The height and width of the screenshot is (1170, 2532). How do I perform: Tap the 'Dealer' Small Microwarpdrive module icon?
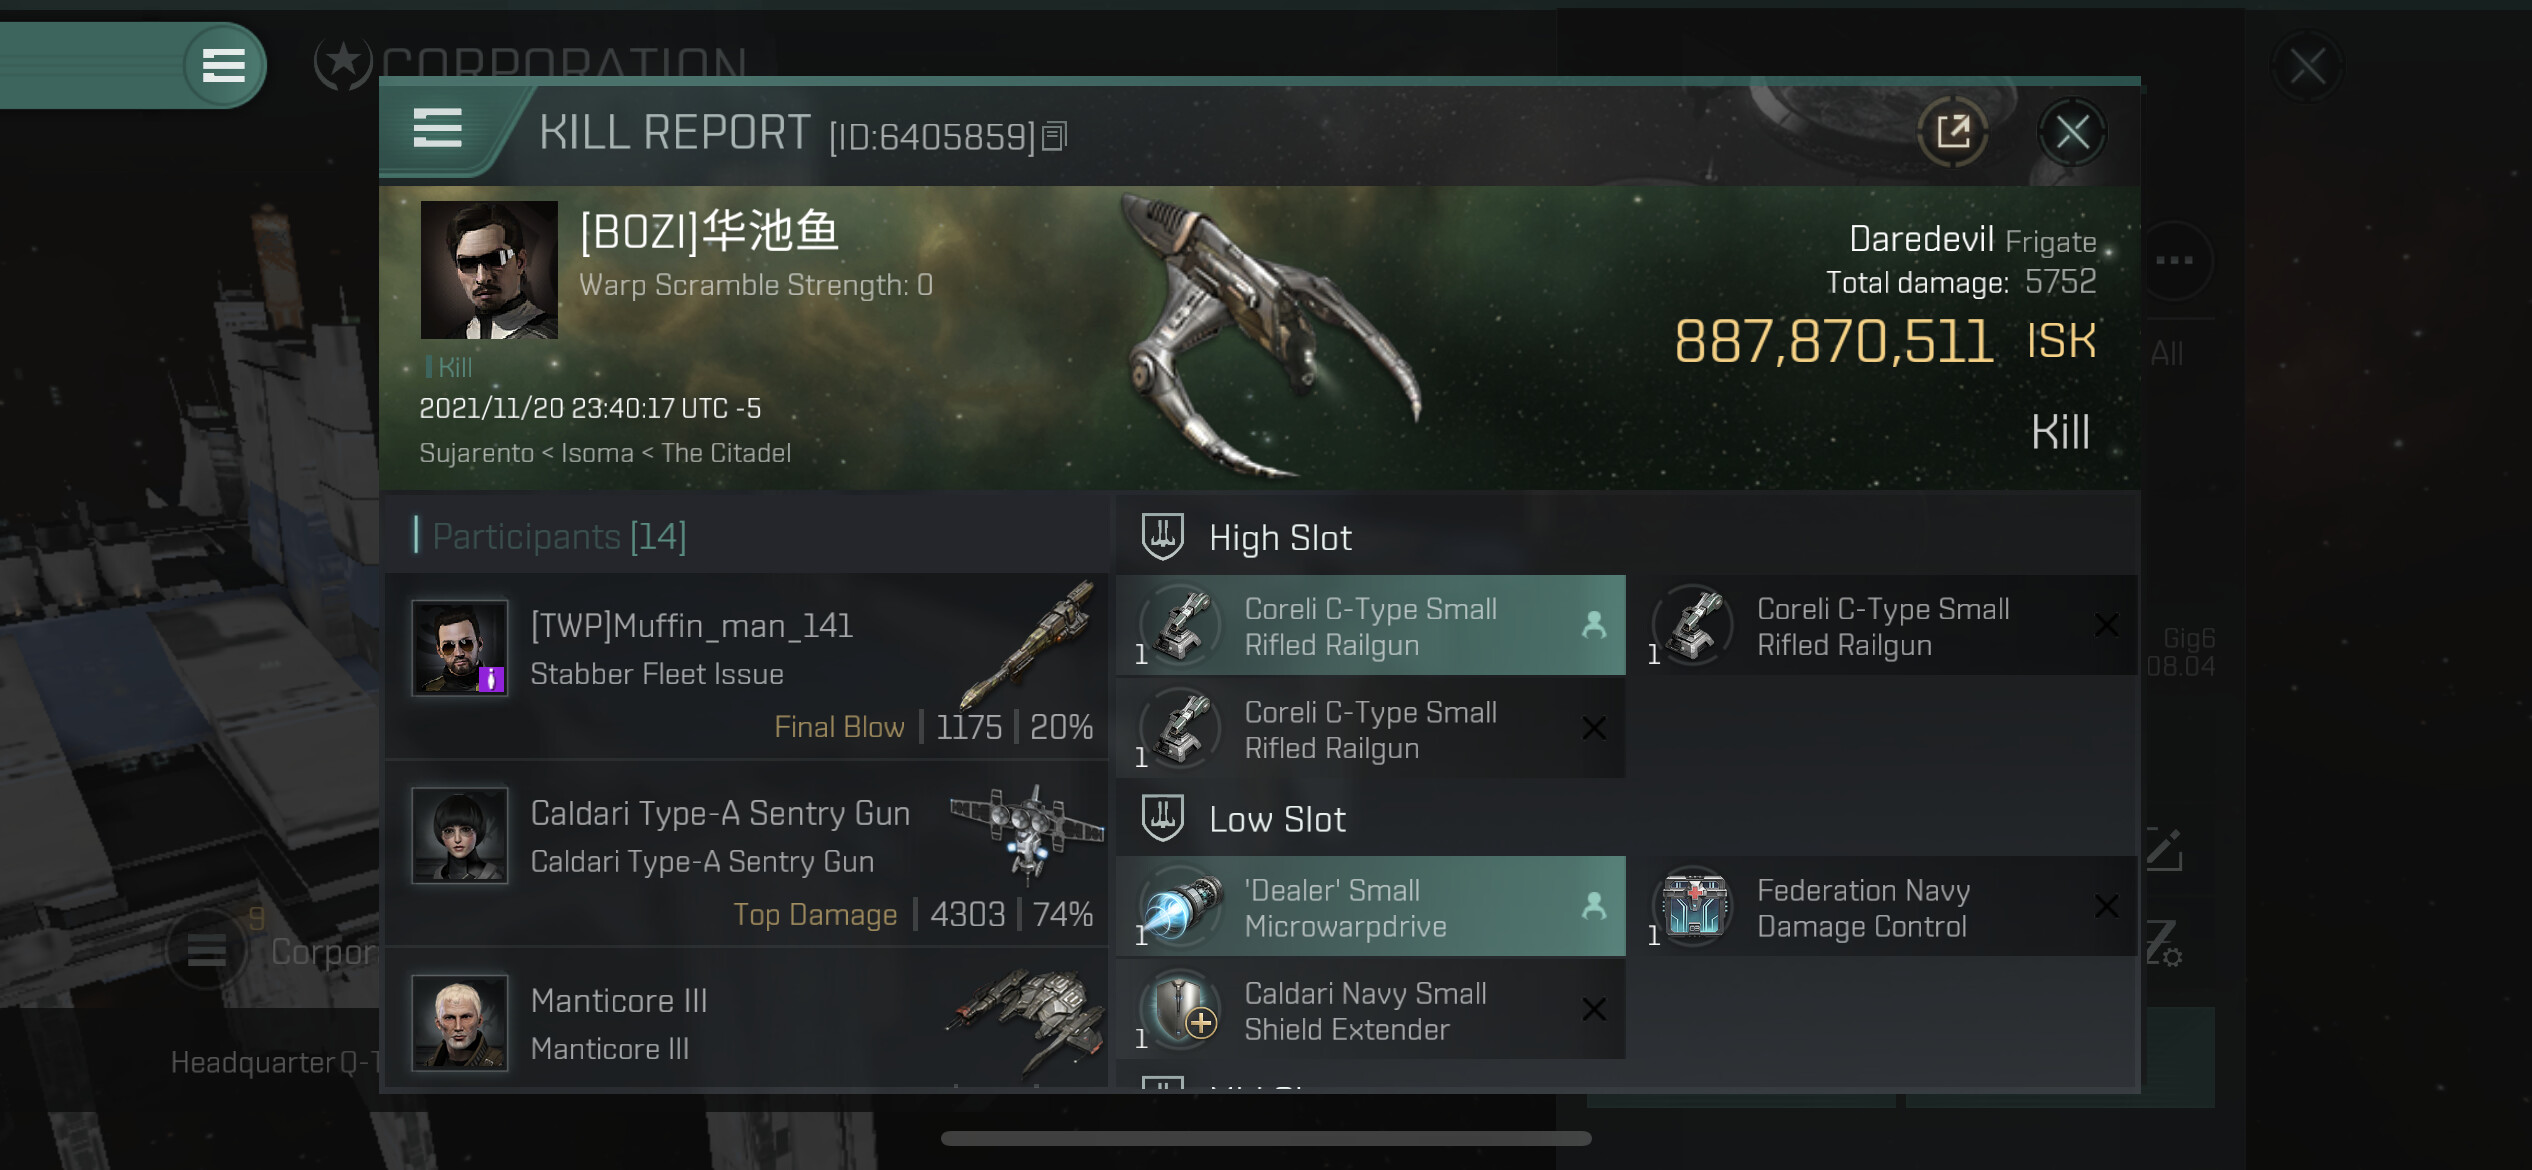point(1182,906)
